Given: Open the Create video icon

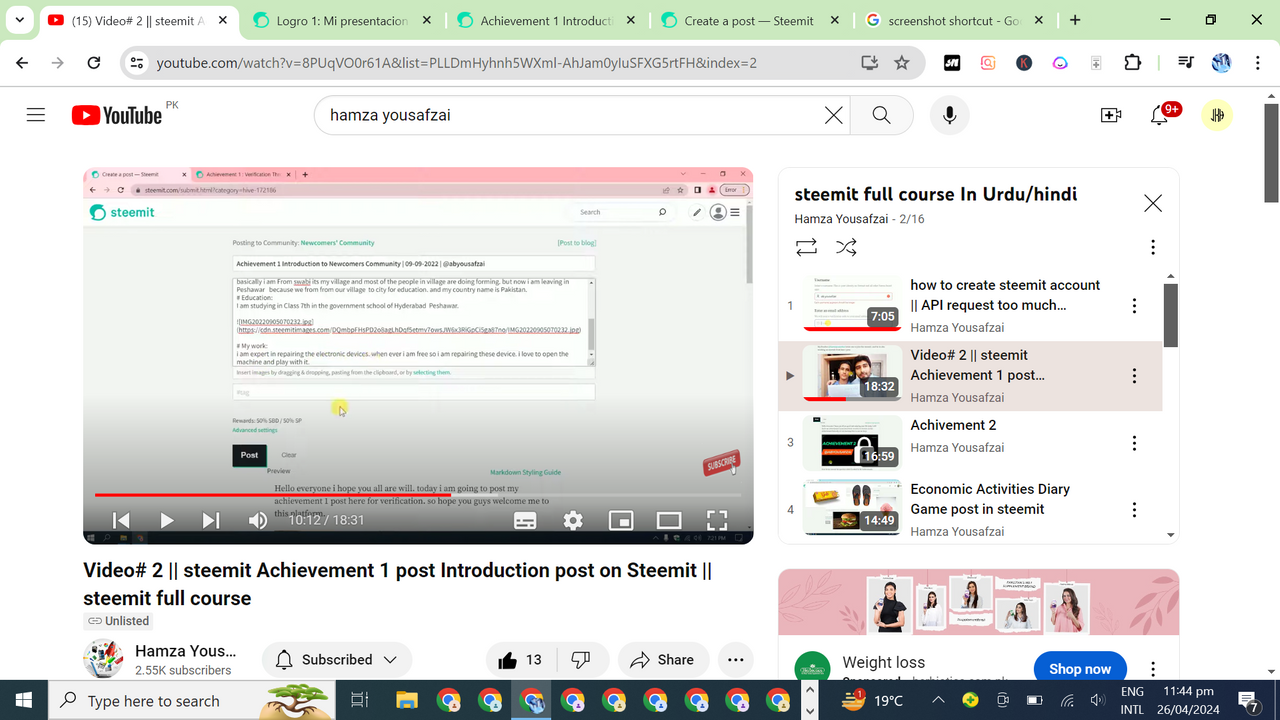Looking at the screenshot, I should [x=1111, y=115].
